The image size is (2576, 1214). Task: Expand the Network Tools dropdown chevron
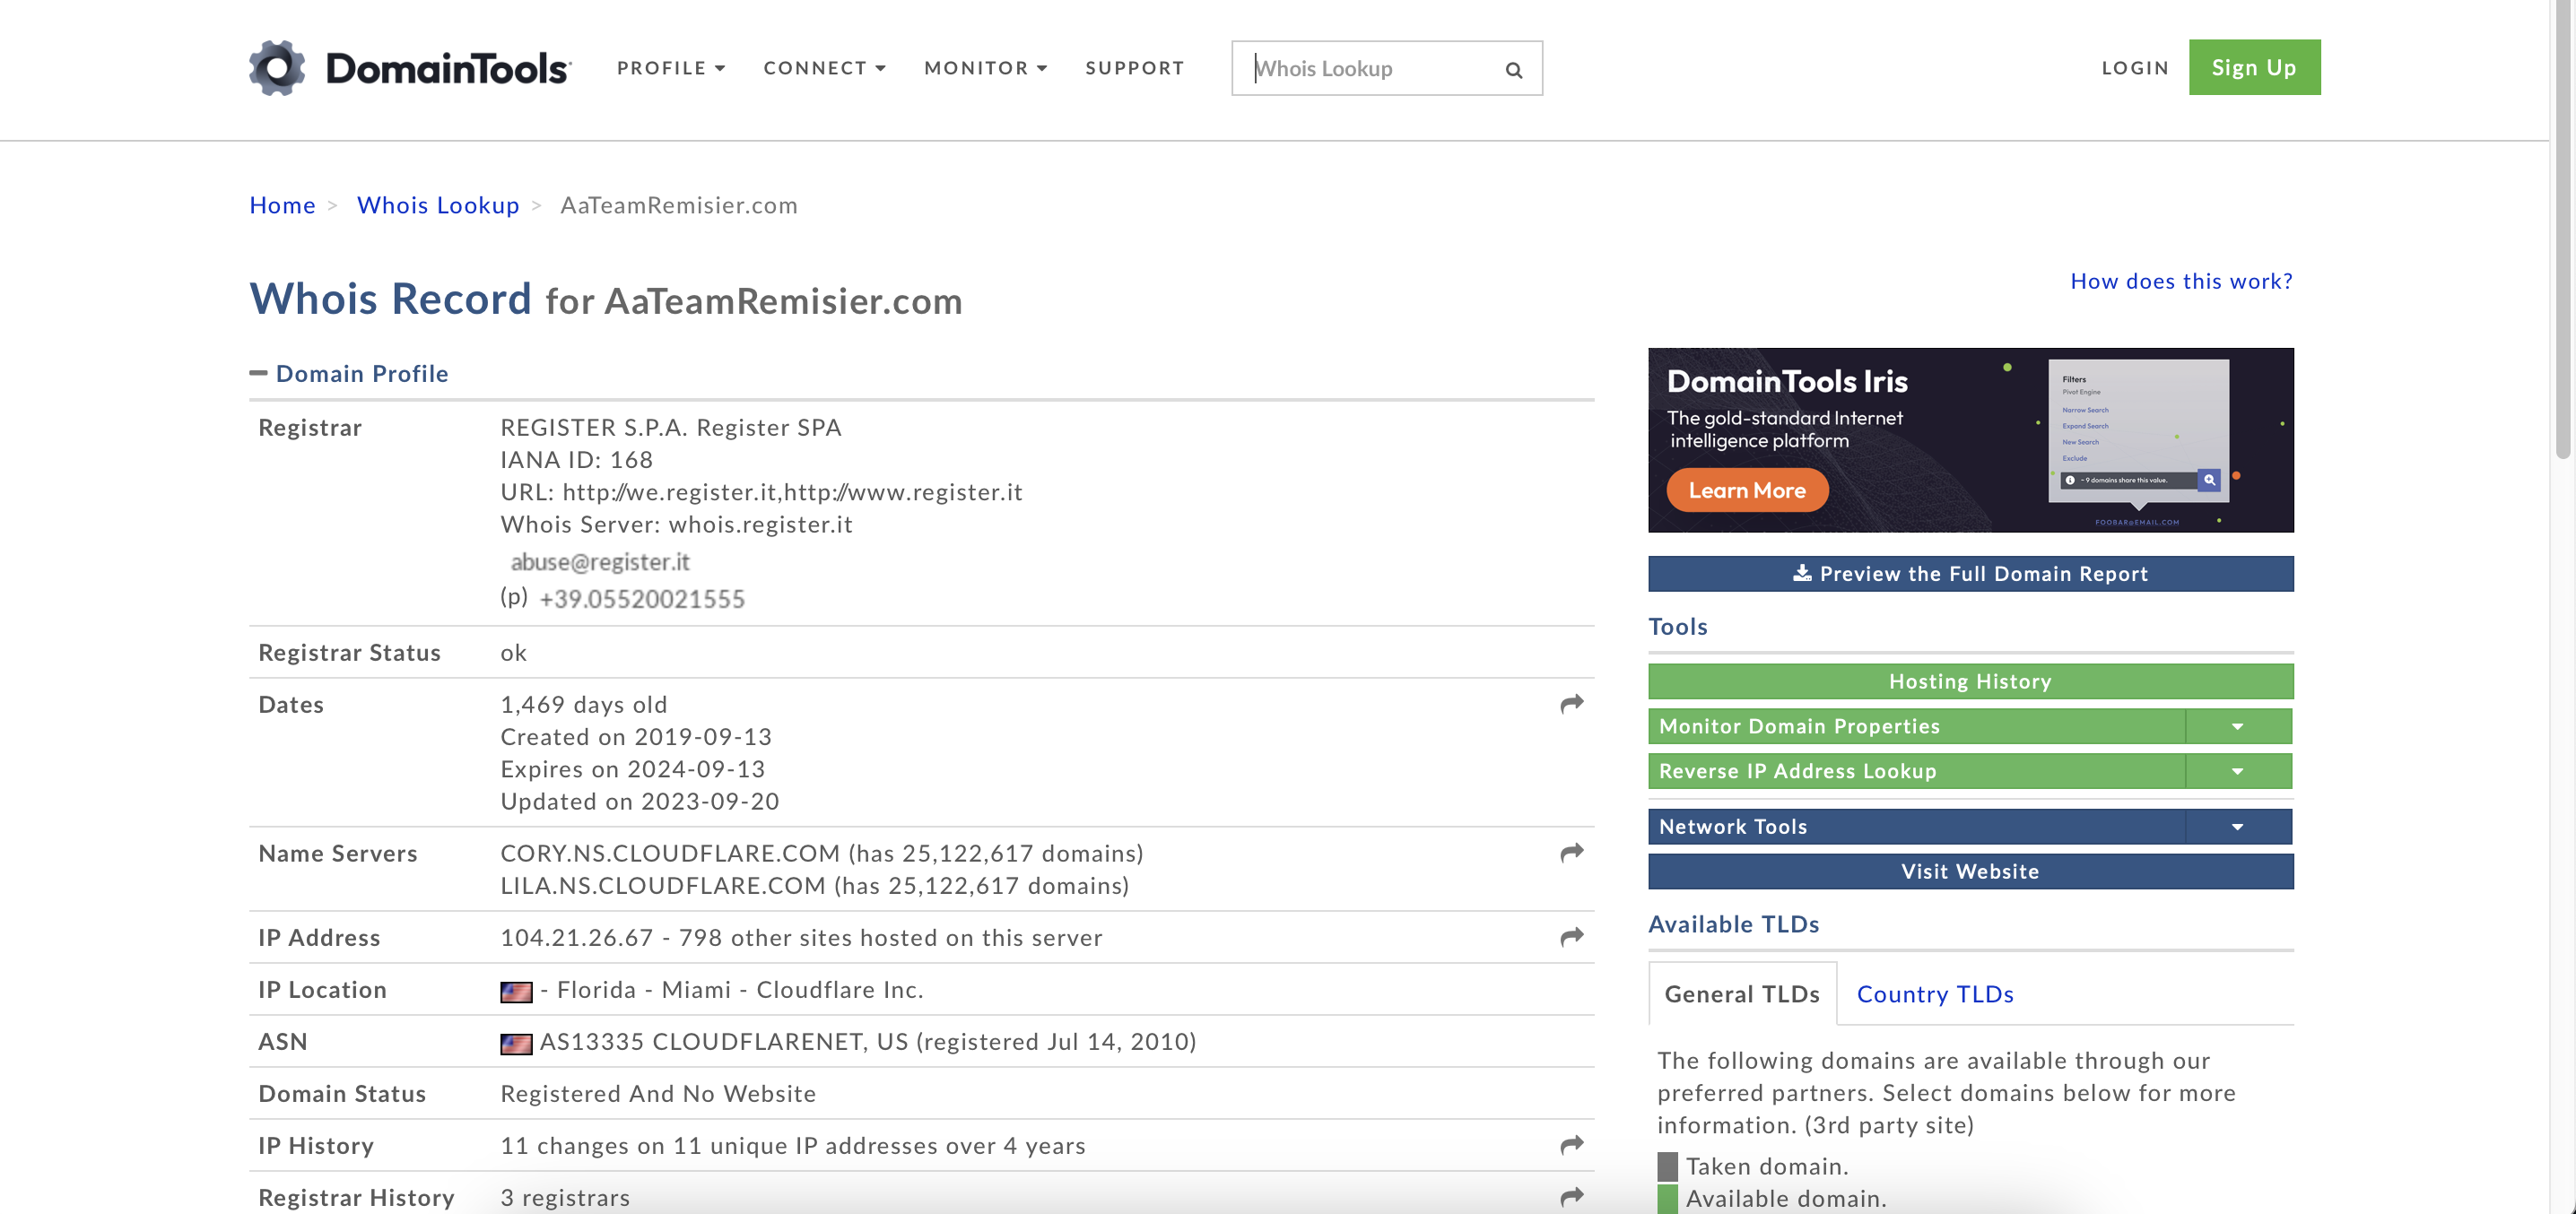[x=2237, y=826]
